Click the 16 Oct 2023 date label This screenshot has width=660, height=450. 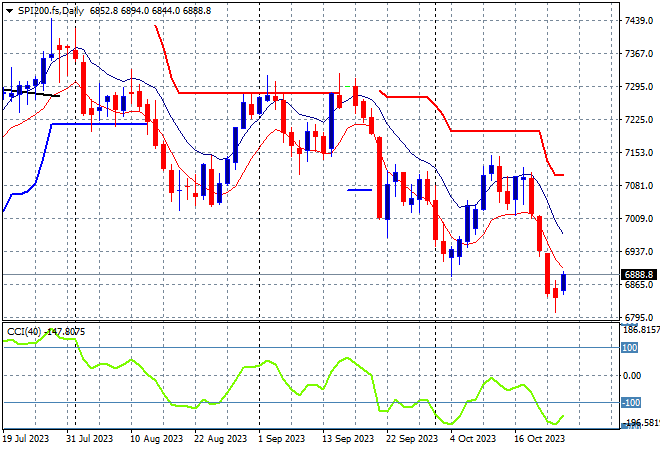(x=539, y=439)
